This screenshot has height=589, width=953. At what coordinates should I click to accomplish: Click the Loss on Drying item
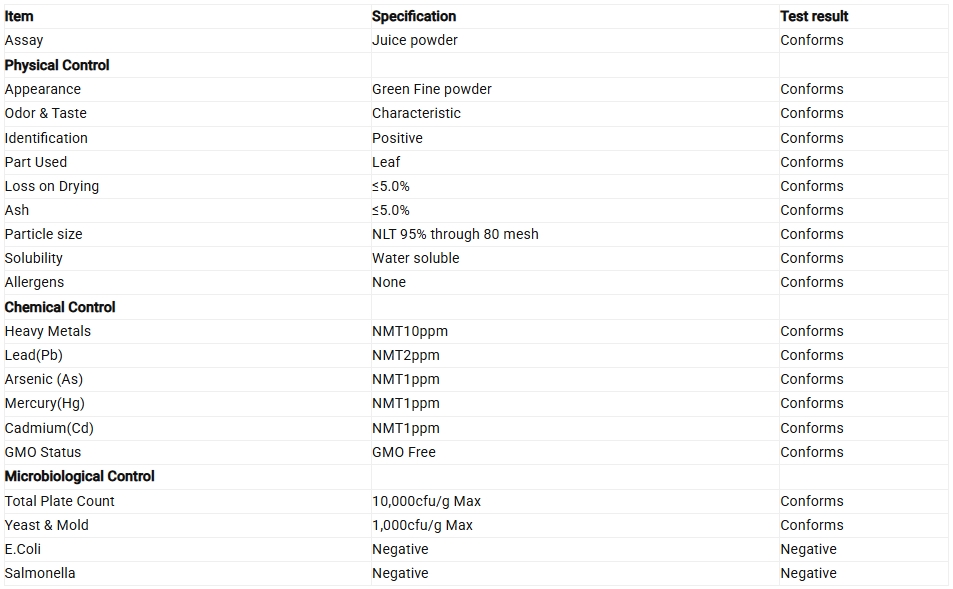52,187
